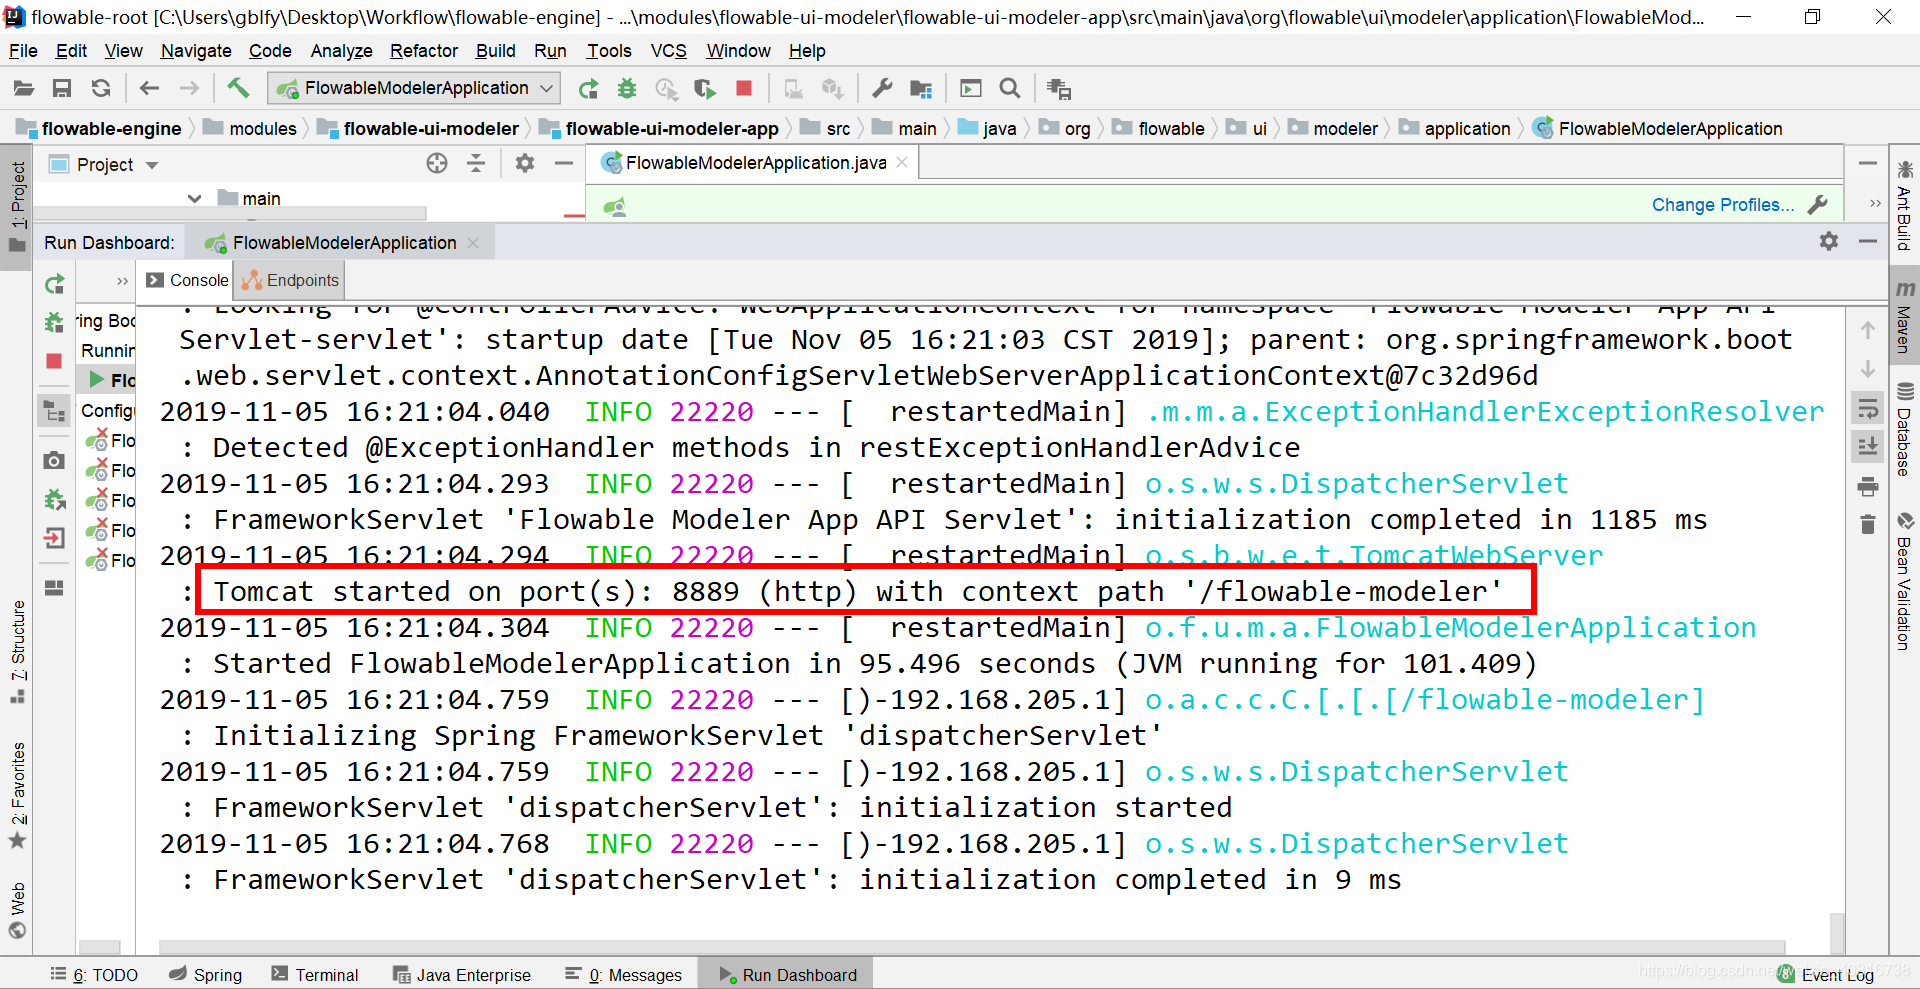Click Collapse All icon in Project panel
The height and width of the screenshot is (989, 1920).
476,163
